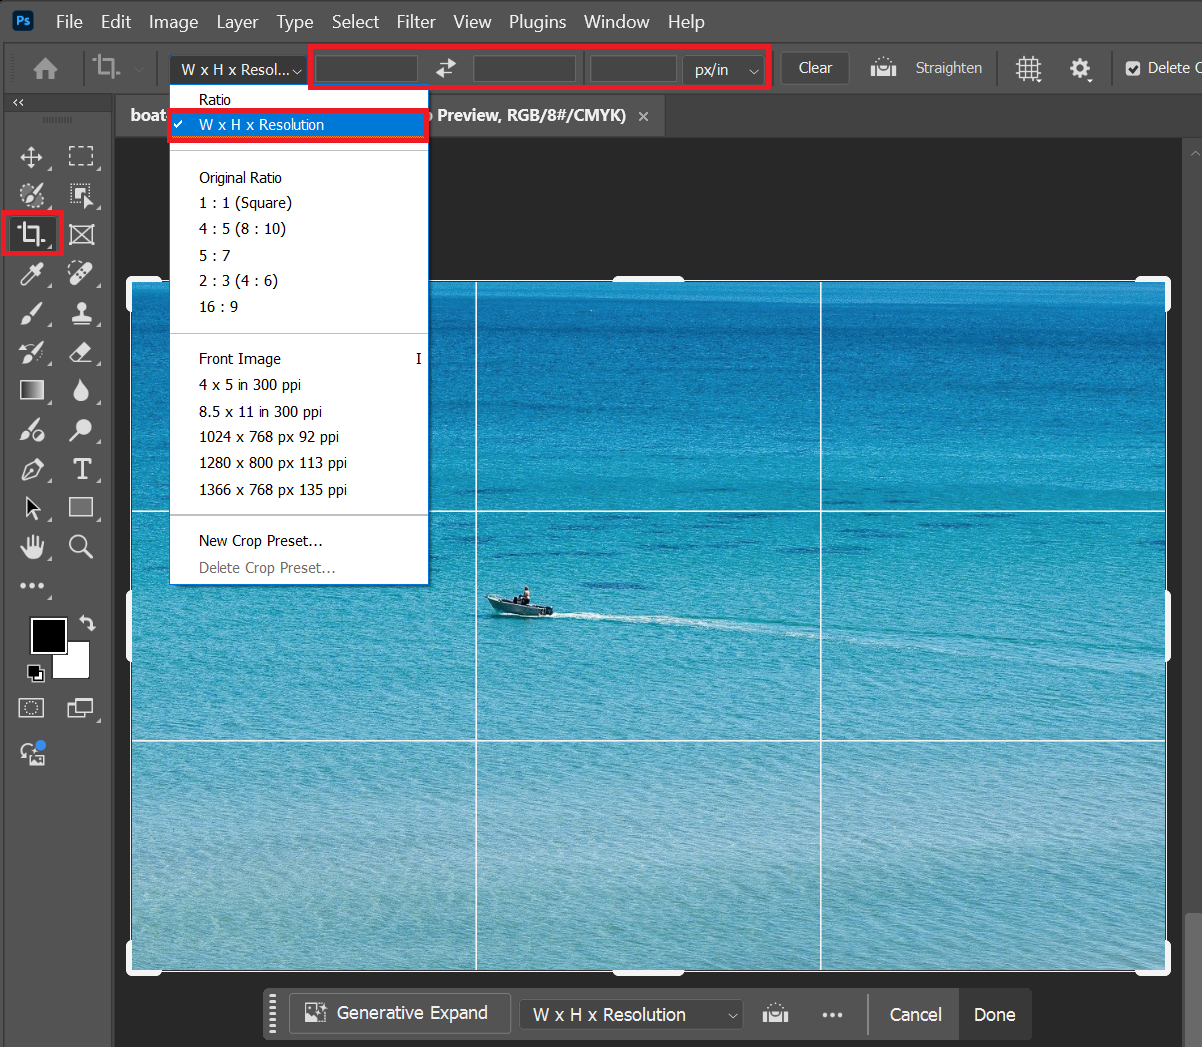Select the Horizontal Type tool

[x=81, y=469]
